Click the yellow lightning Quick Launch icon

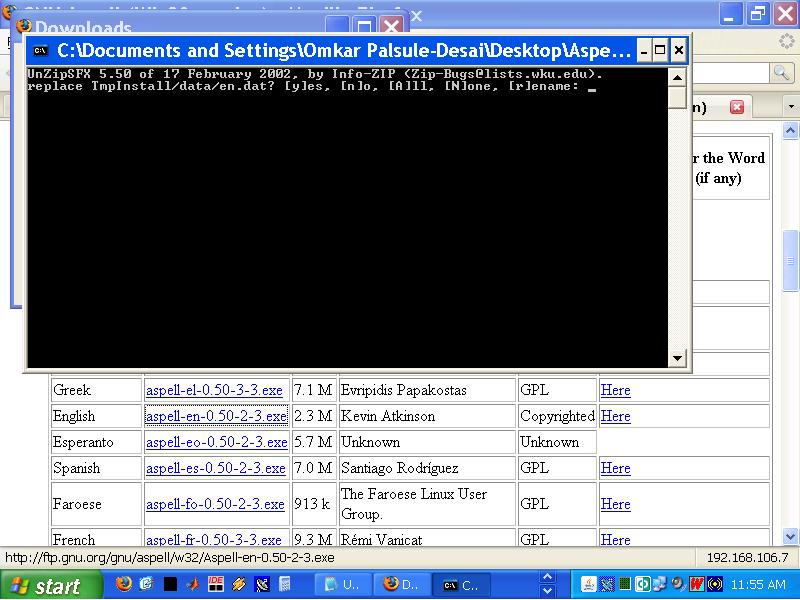(239, 584)
